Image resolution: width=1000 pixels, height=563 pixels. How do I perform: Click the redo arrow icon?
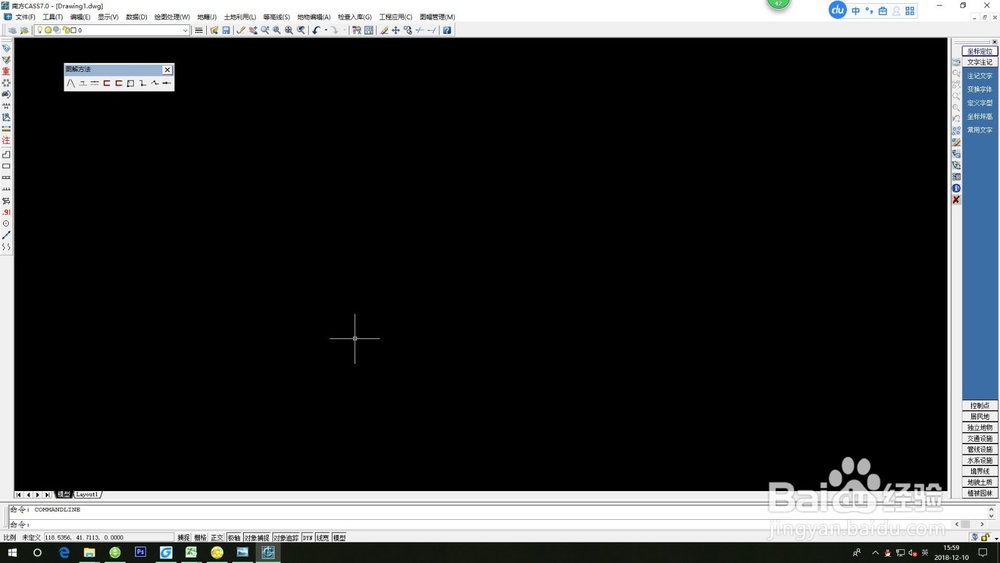pyautogui.click(x=334, y=30)
